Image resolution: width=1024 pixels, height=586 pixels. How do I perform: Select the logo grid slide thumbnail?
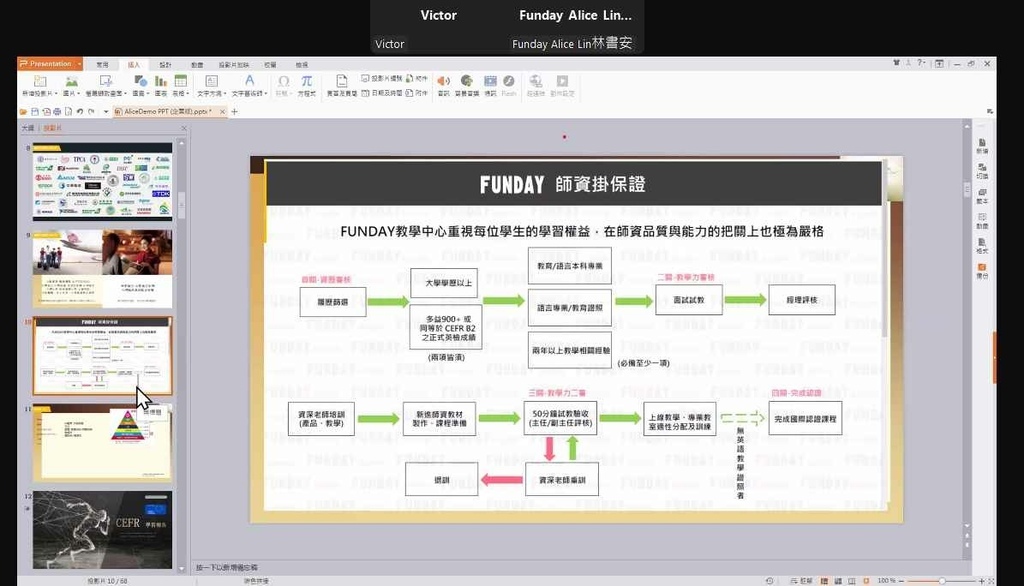coord(103,182)
